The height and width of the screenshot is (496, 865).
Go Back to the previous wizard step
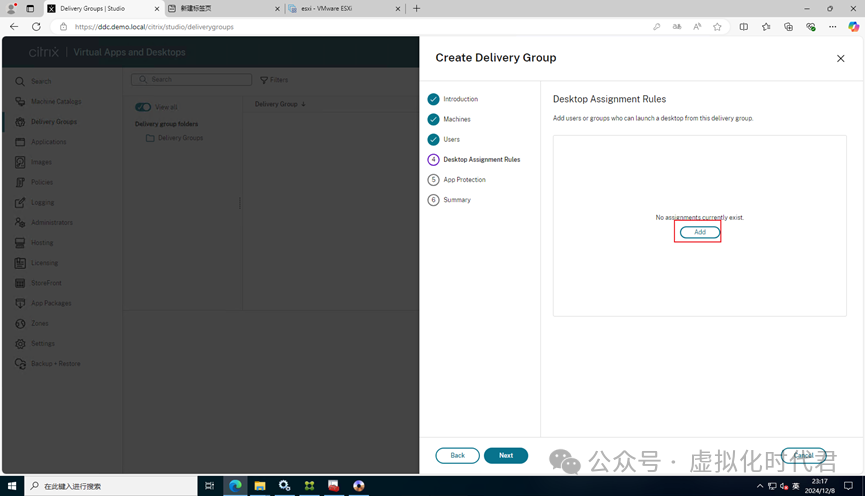click(x=457, y=456)
